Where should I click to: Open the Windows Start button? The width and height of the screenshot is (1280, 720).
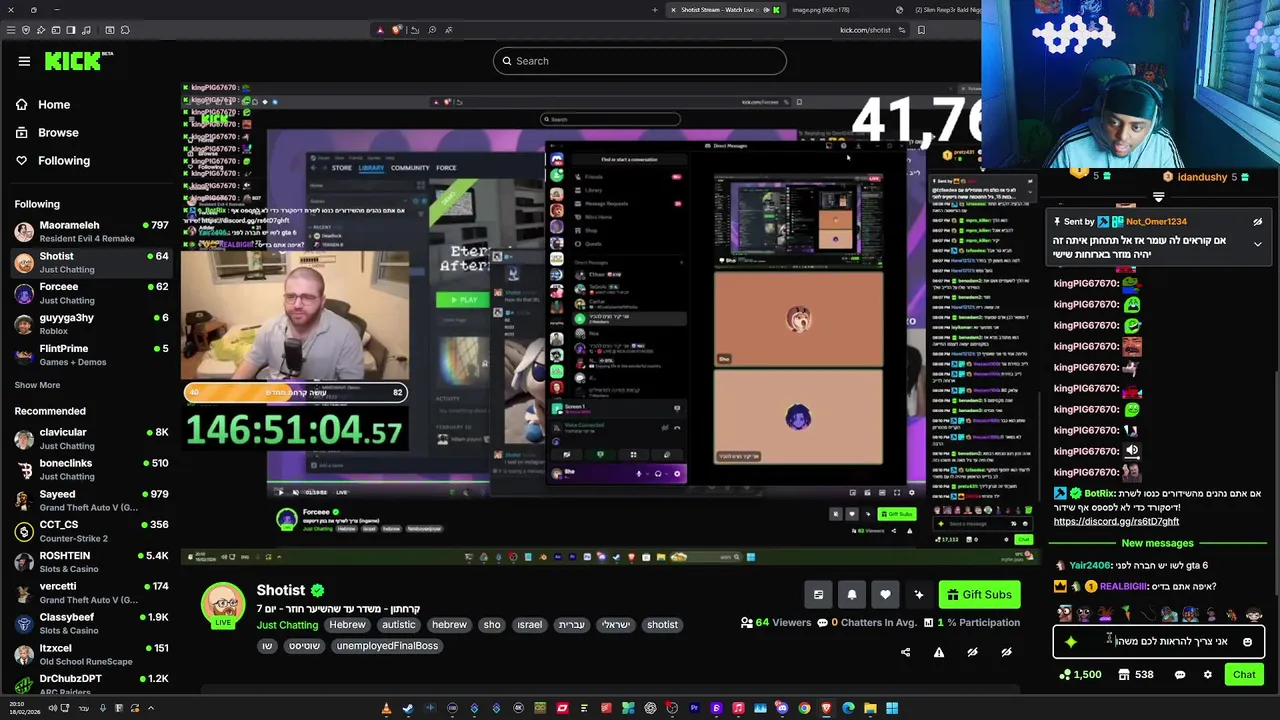coord(892,708)
